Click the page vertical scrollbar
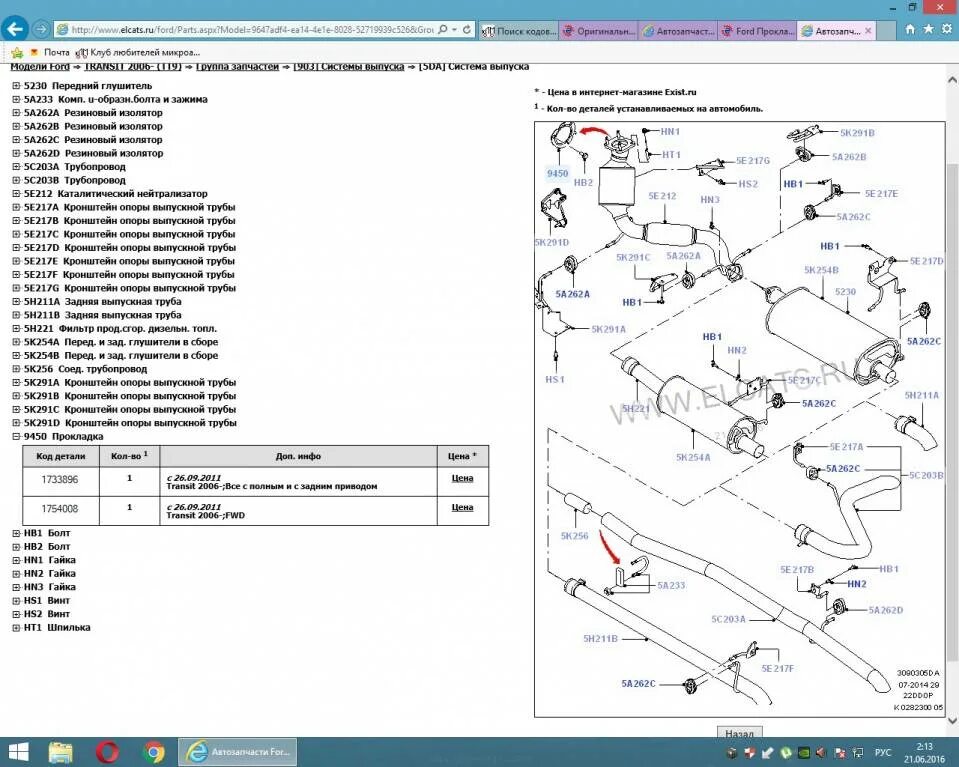This screenshot has width=959, height=767. pos(952,411)
